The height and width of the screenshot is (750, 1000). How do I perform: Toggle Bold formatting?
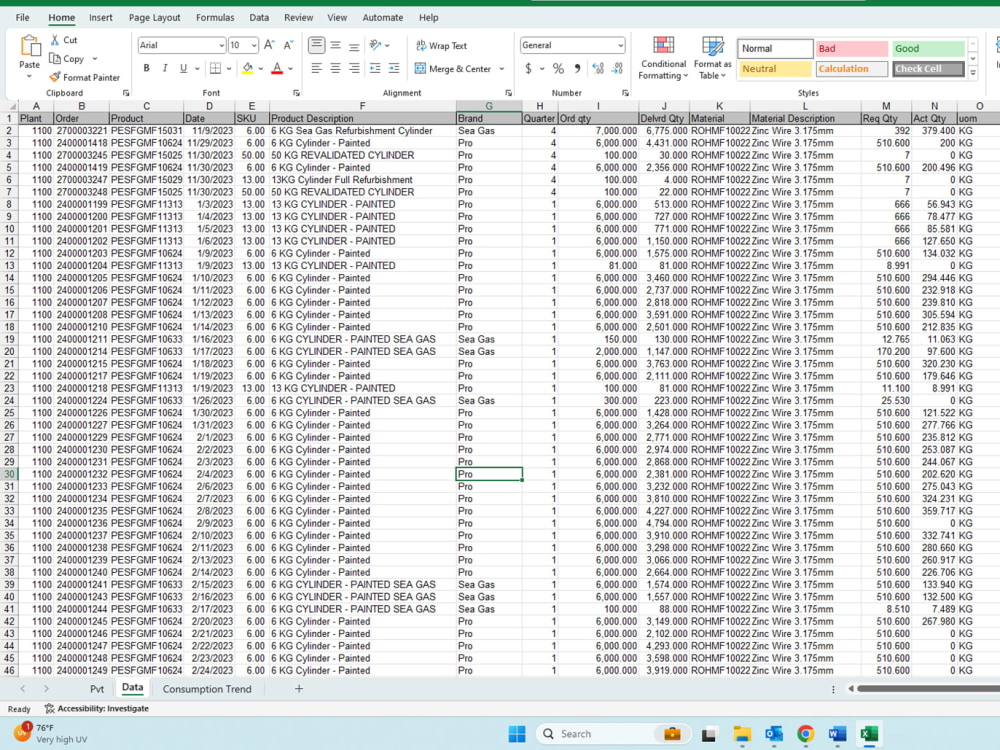pos(147,68)
